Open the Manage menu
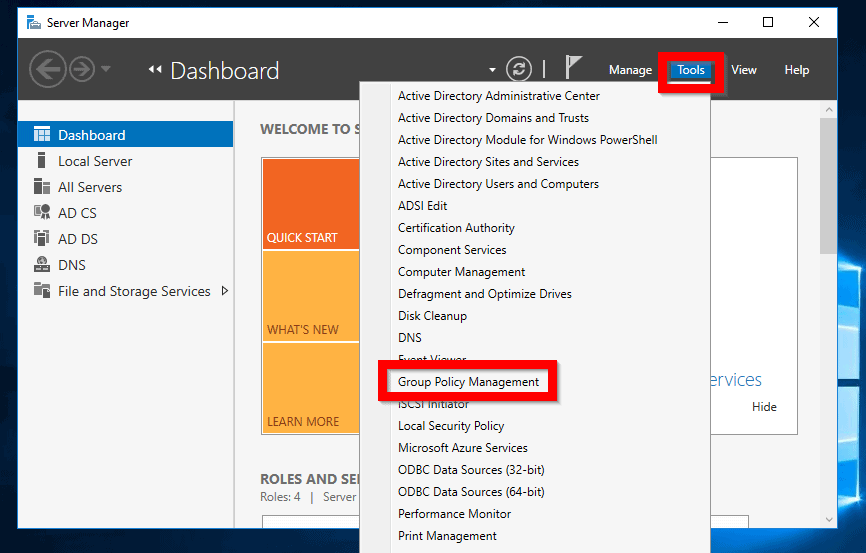Screen dimensions: 866x553 pyautogui.click(x=630, y=70)
